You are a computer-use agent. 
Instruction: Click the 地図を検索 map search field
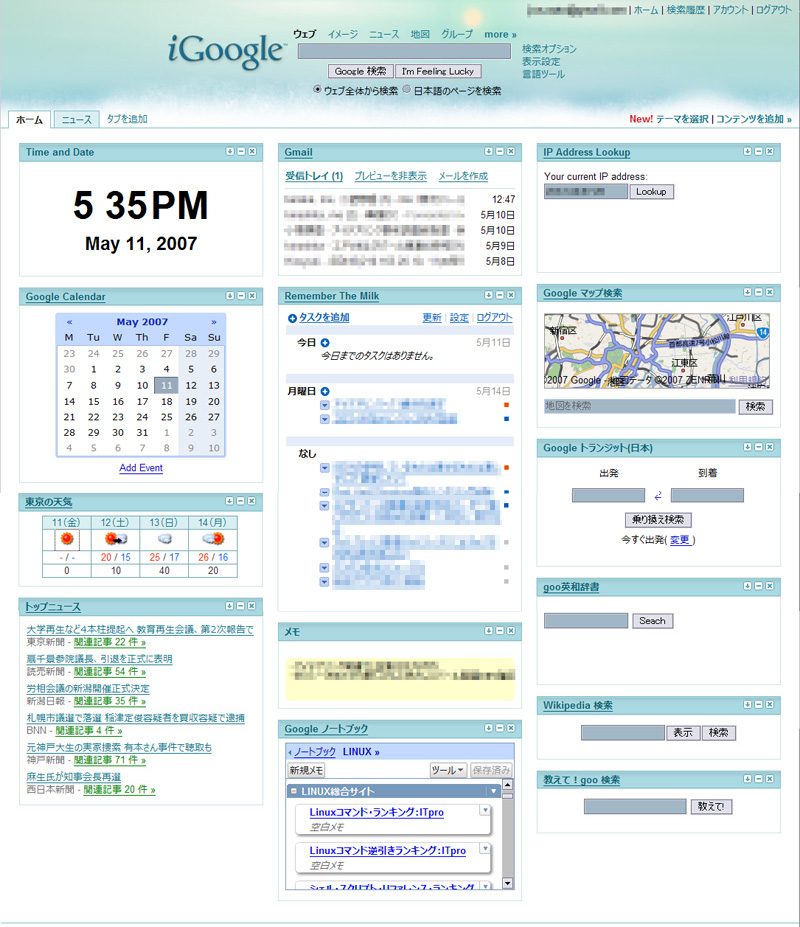(640, 406)
